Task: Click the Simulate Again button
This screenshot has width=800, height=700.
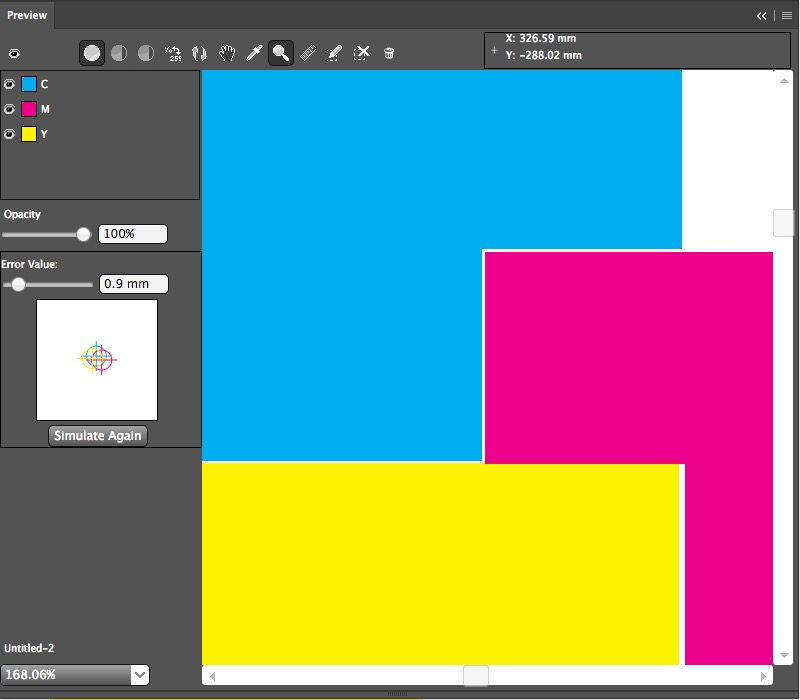Action: click(x=98, y=436)
